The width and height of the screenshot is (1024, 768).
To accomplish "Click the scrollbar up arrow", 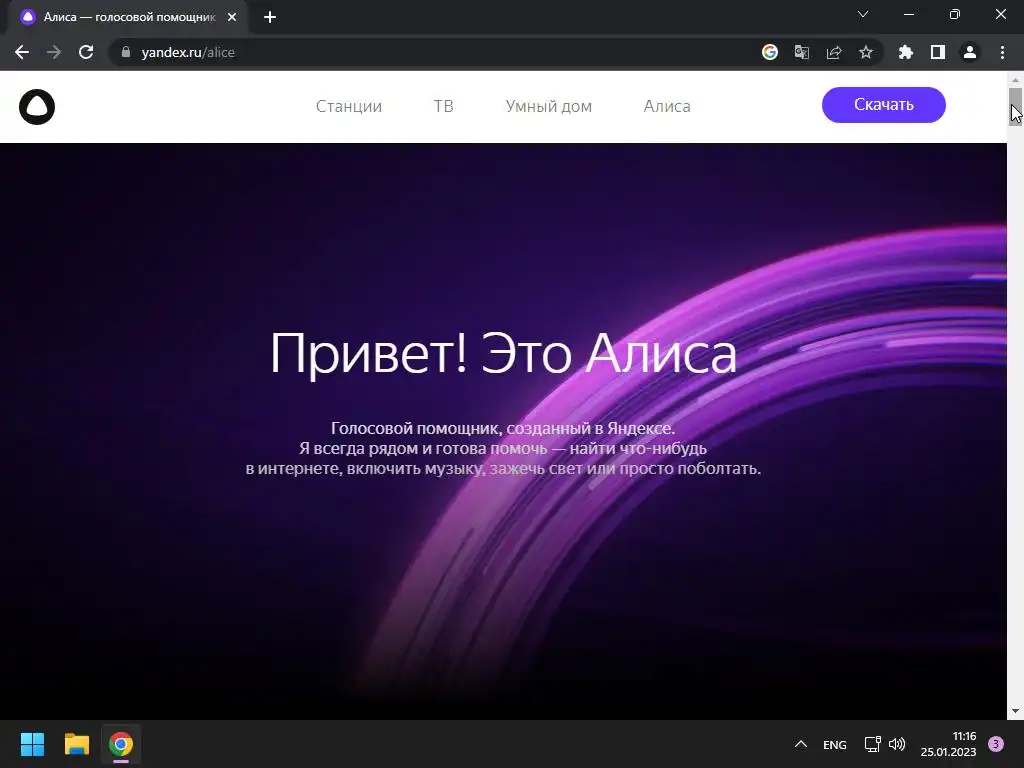I will point(1015,80).
